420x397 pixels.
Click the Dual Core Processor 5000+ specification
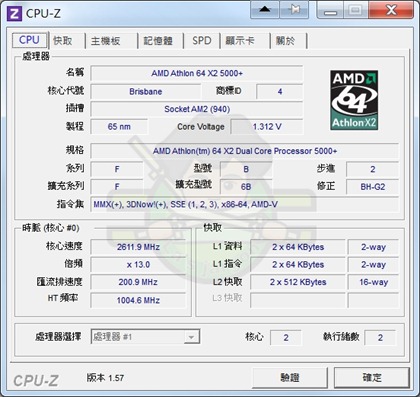coord(245,151)
